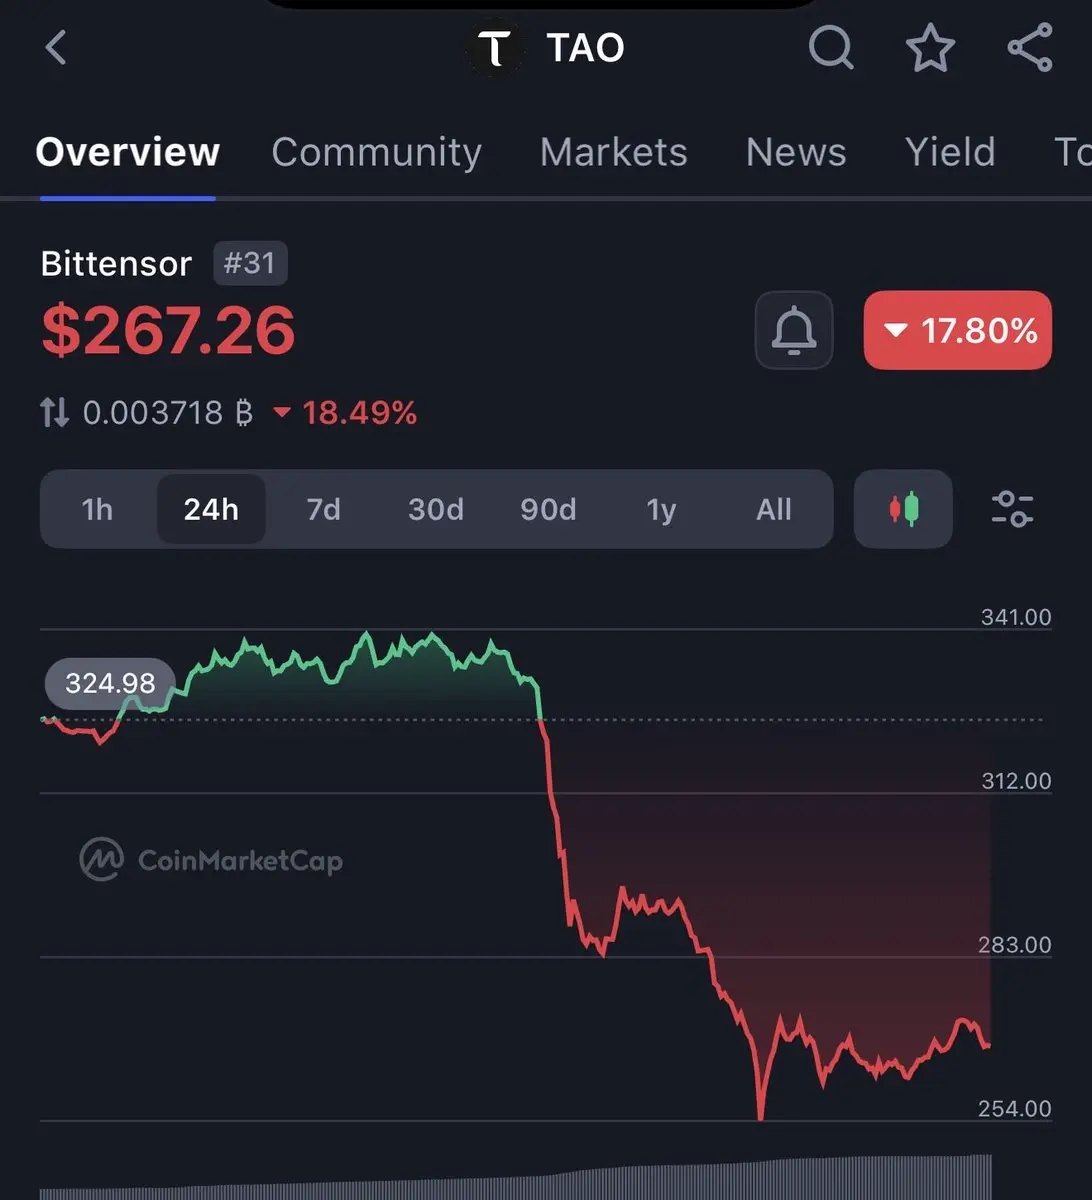Viewport: 1092px width, 1200px height.
Task: Select the 24h chart range
Action: [211, 509]
